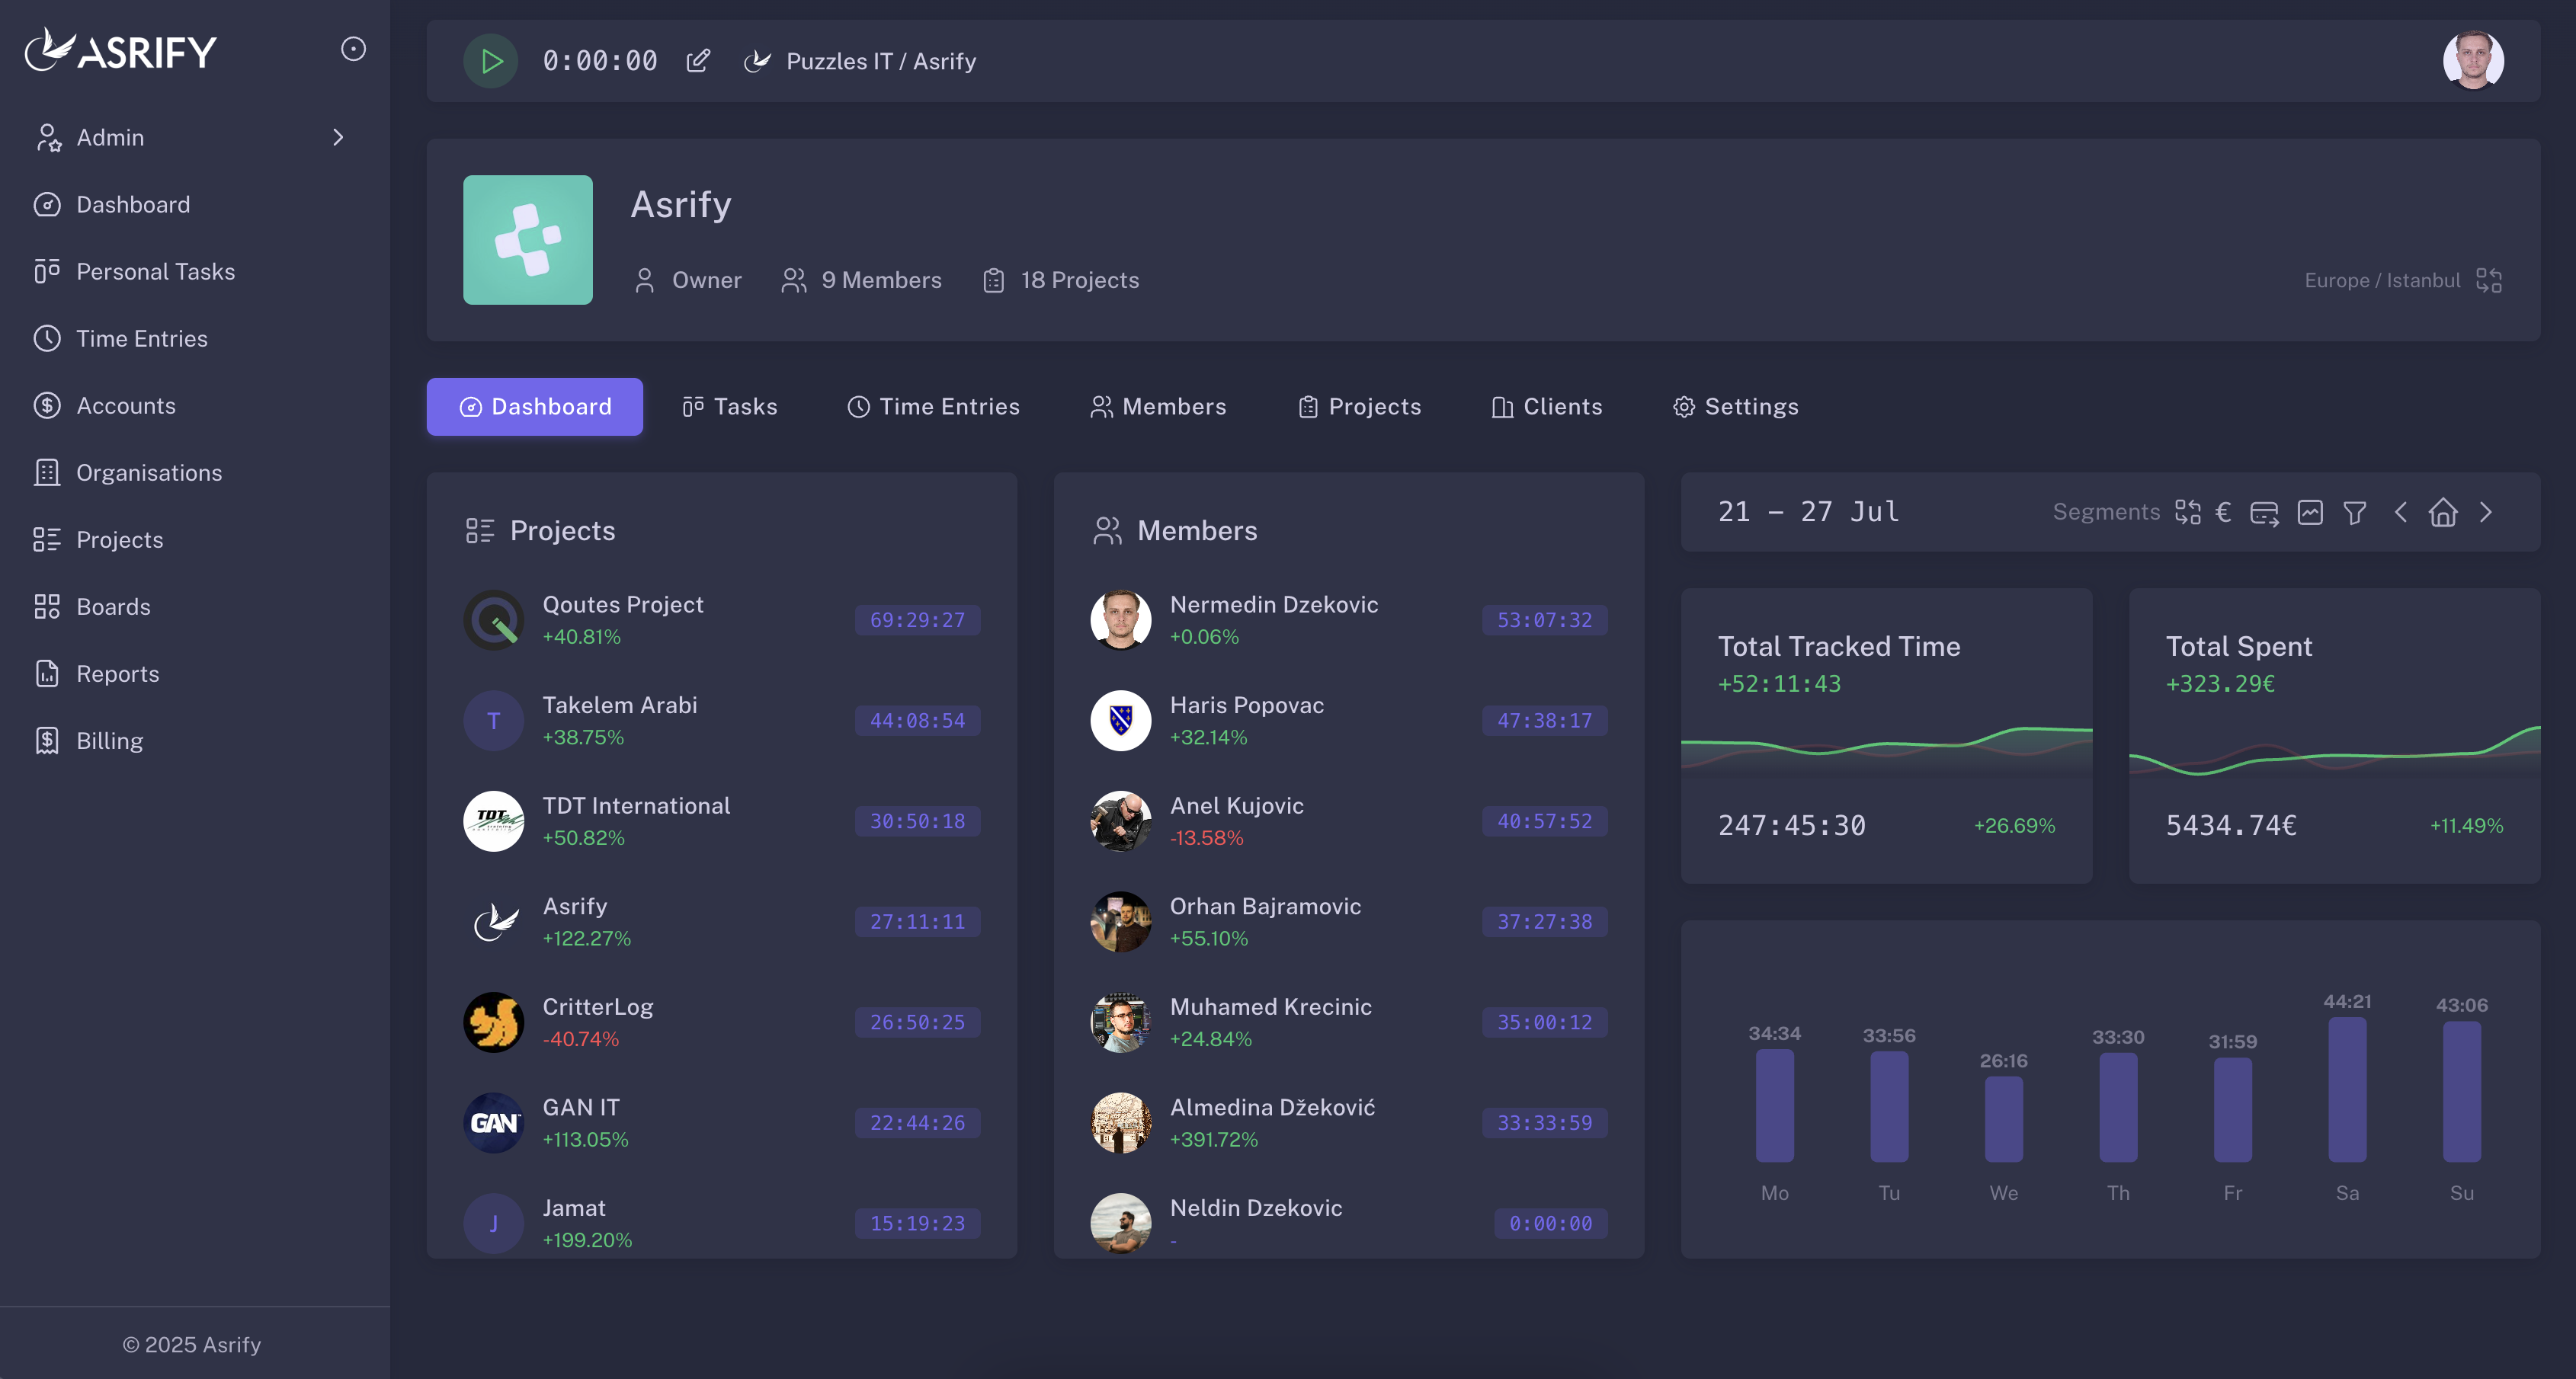Screen dimensions: 2576x1379
Task: Expand the Admin menu chevron
Action: coord(338,137)
